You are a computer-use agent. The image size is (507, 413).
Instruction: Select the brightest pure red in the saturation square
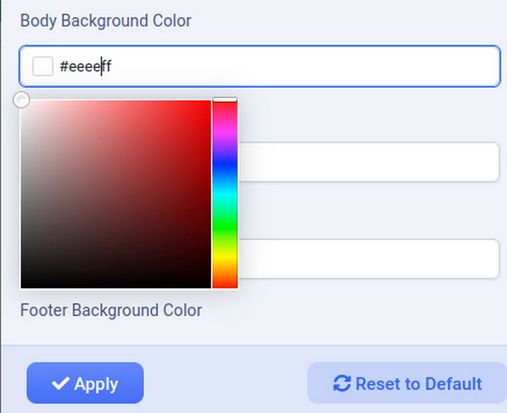[209, 102]
